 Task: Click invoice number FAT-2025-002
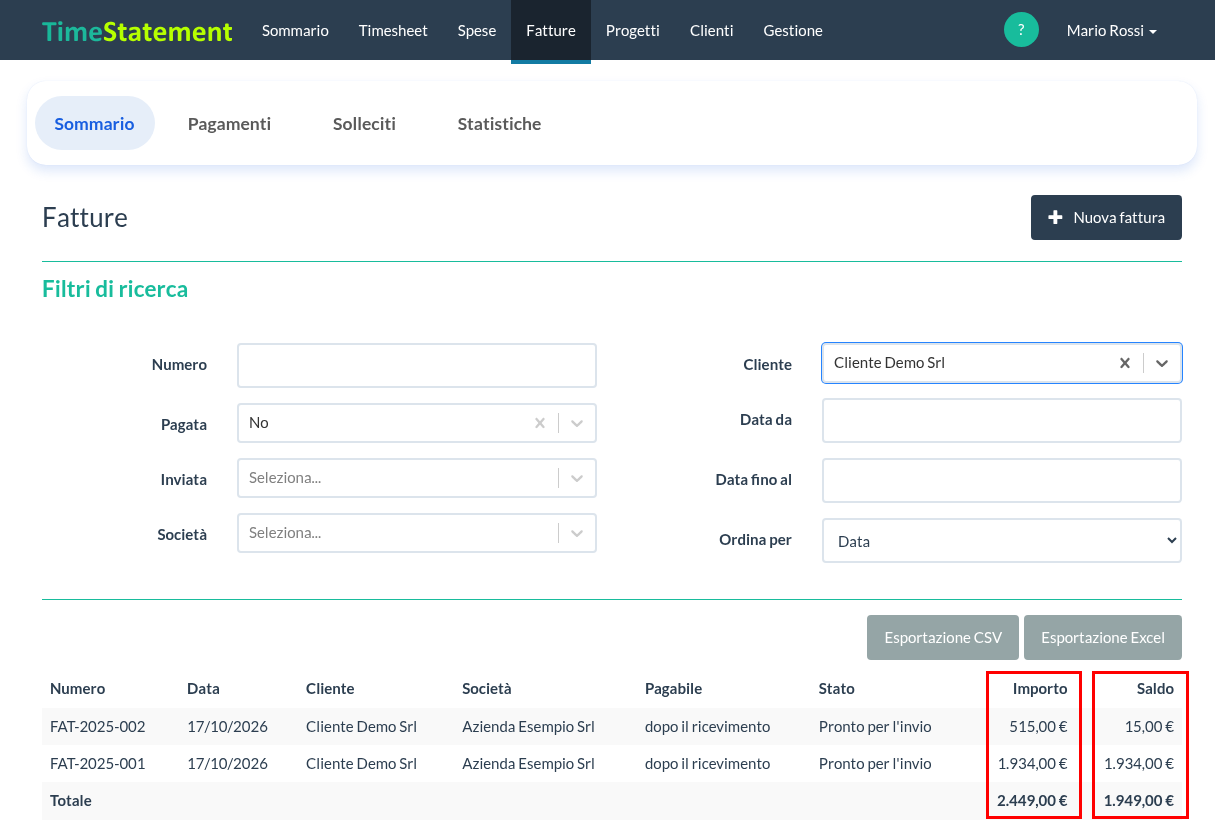pyautogui.click(x=98, y=727)
